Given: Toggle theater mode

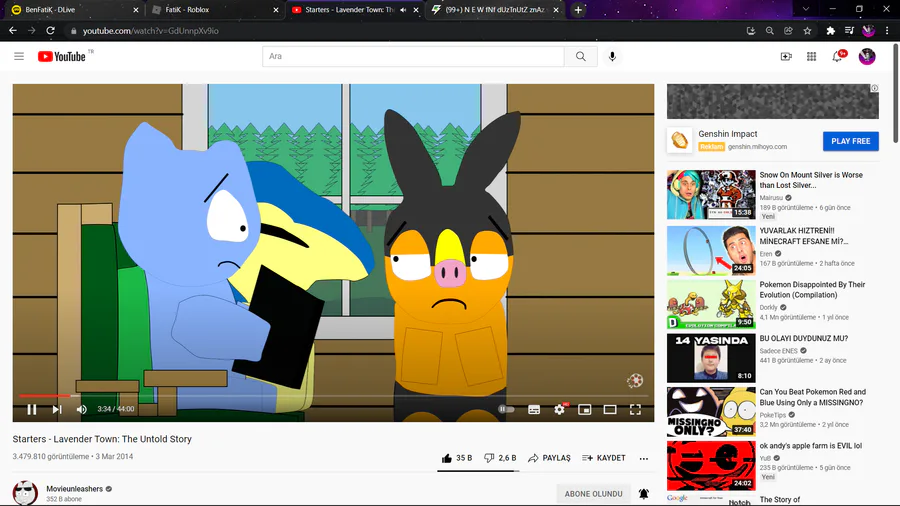Looking at the screenshot, I should (x=610, y=410).
